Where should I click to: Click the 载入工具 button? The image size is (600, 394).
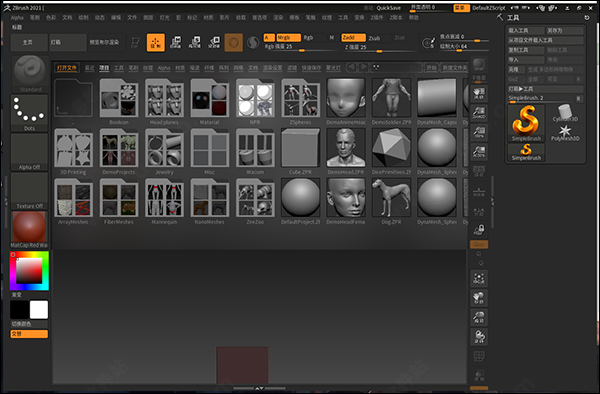coord(526,30)
